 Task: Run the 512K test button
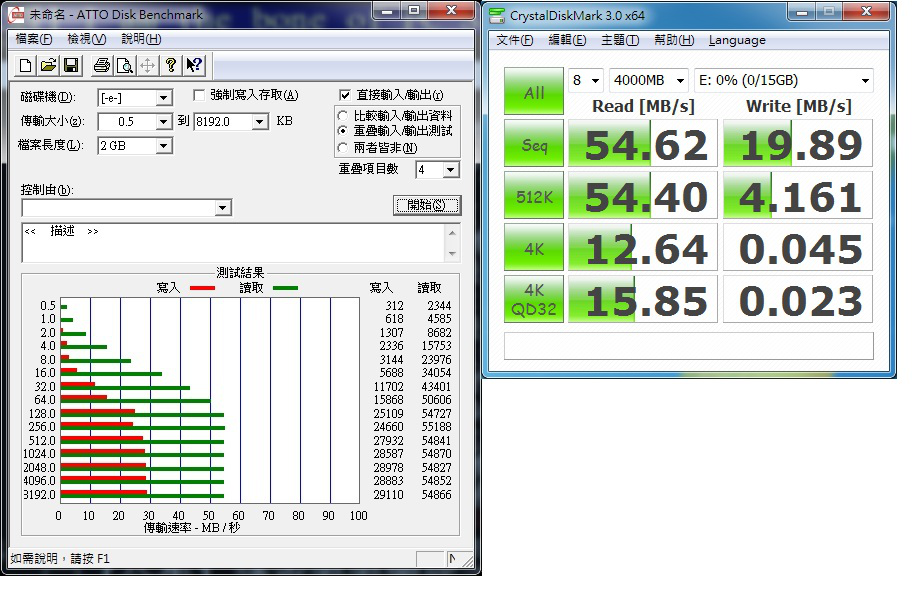coord(534,195)
